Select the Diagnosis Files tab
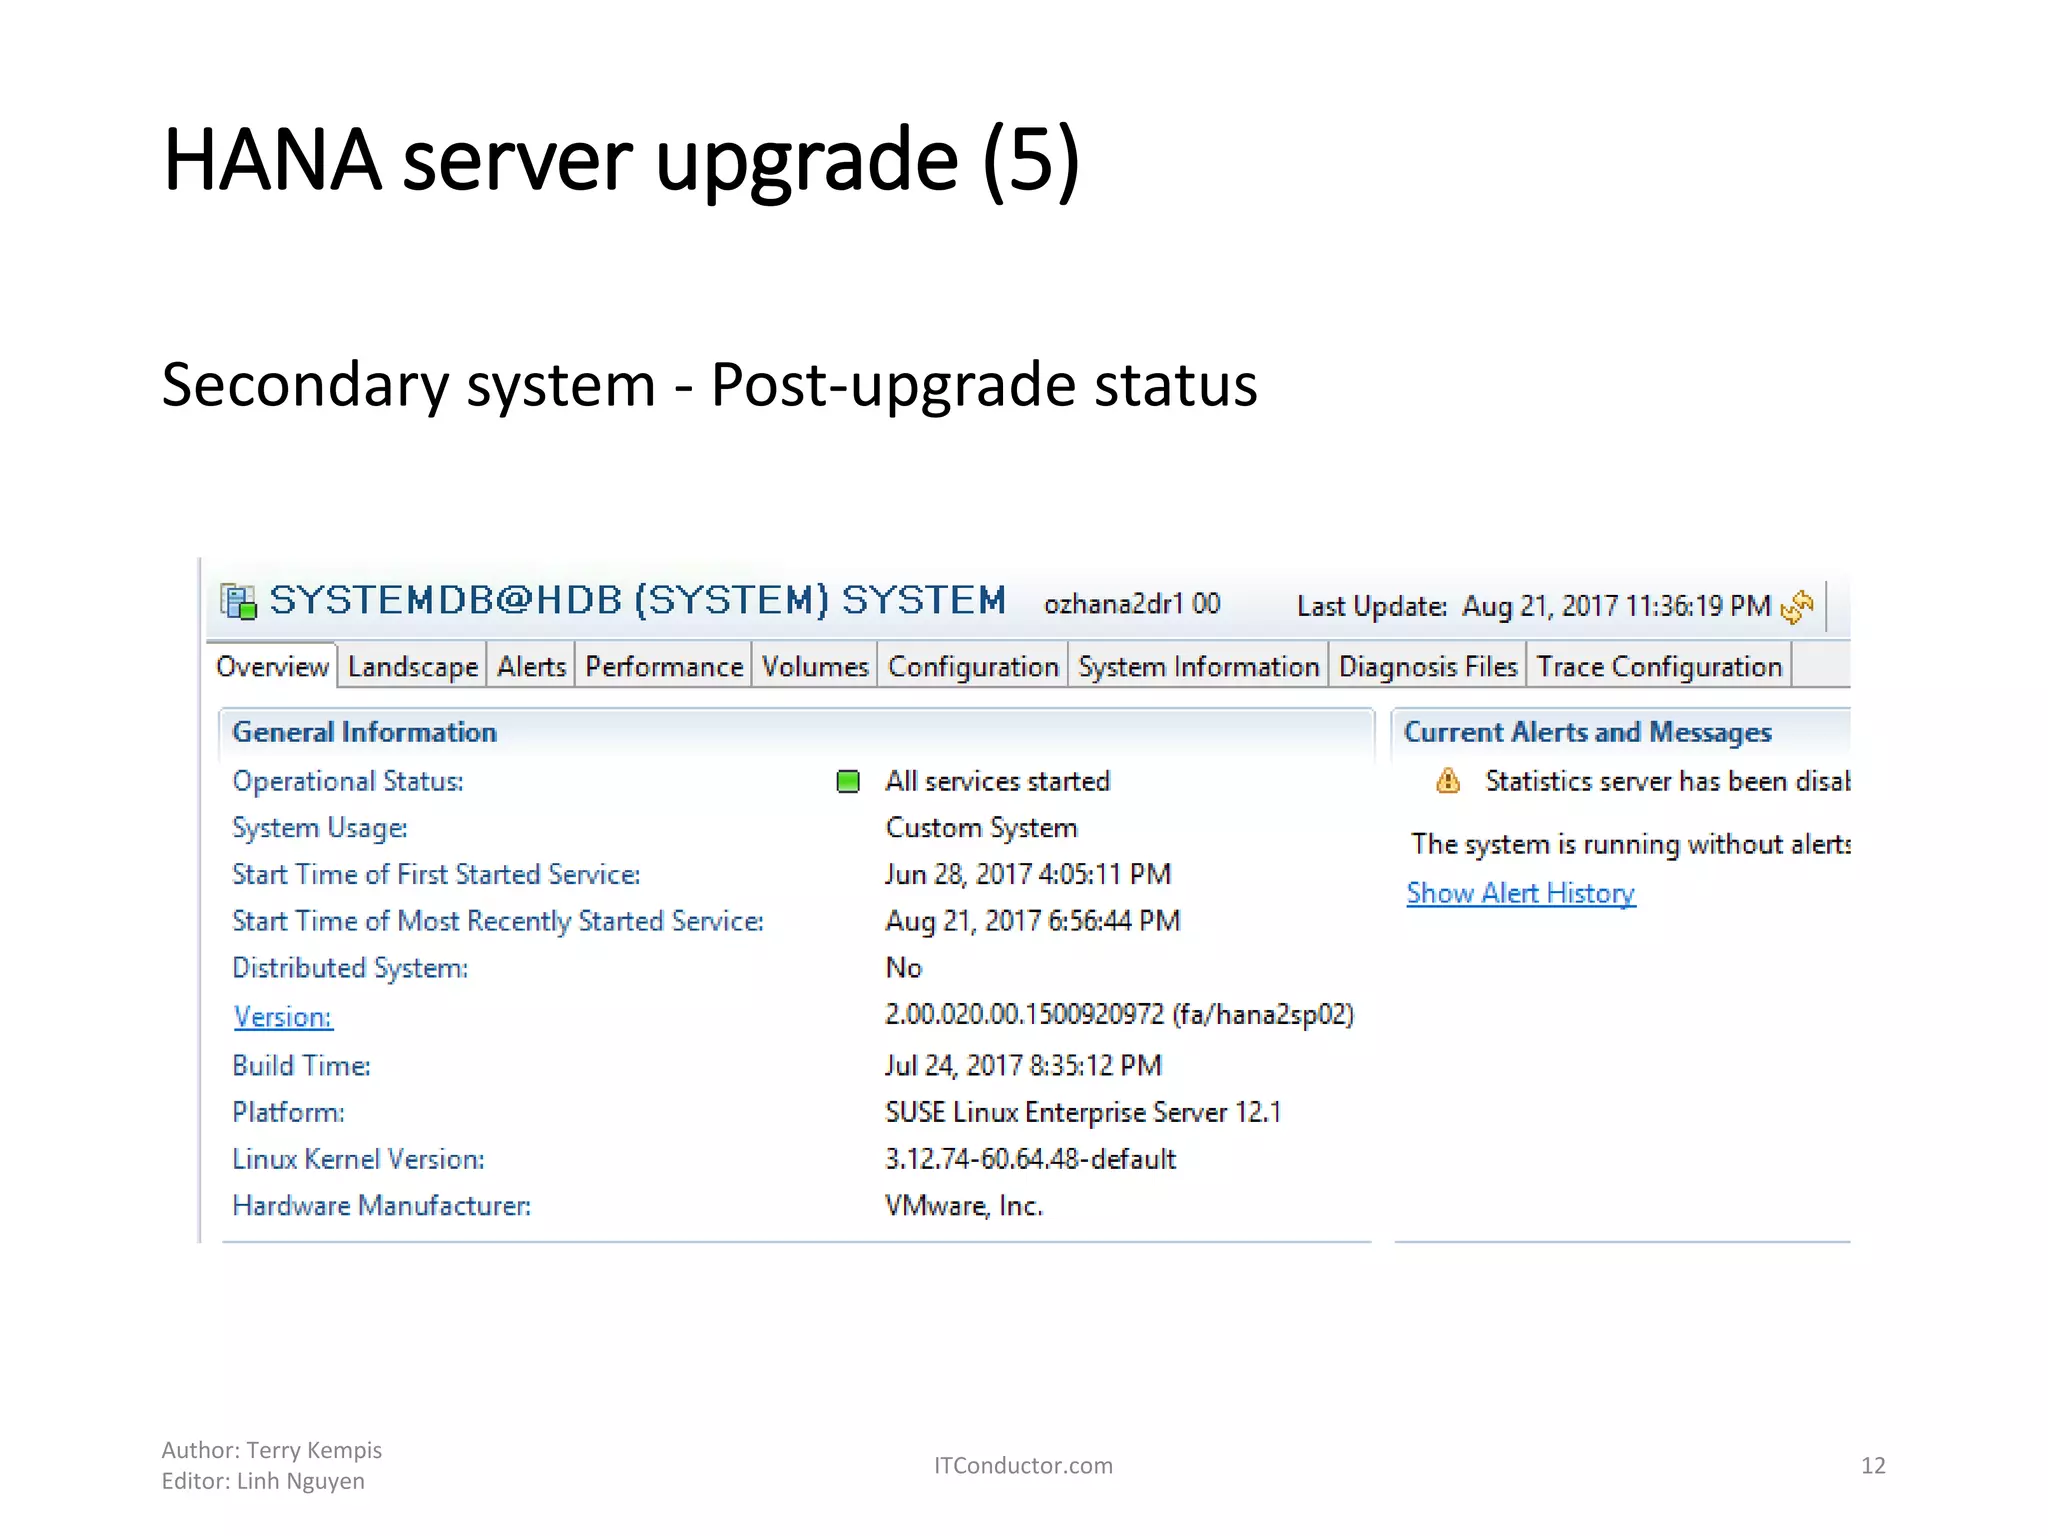This screenshot has width=2048, height=1536. (1428, 667)
